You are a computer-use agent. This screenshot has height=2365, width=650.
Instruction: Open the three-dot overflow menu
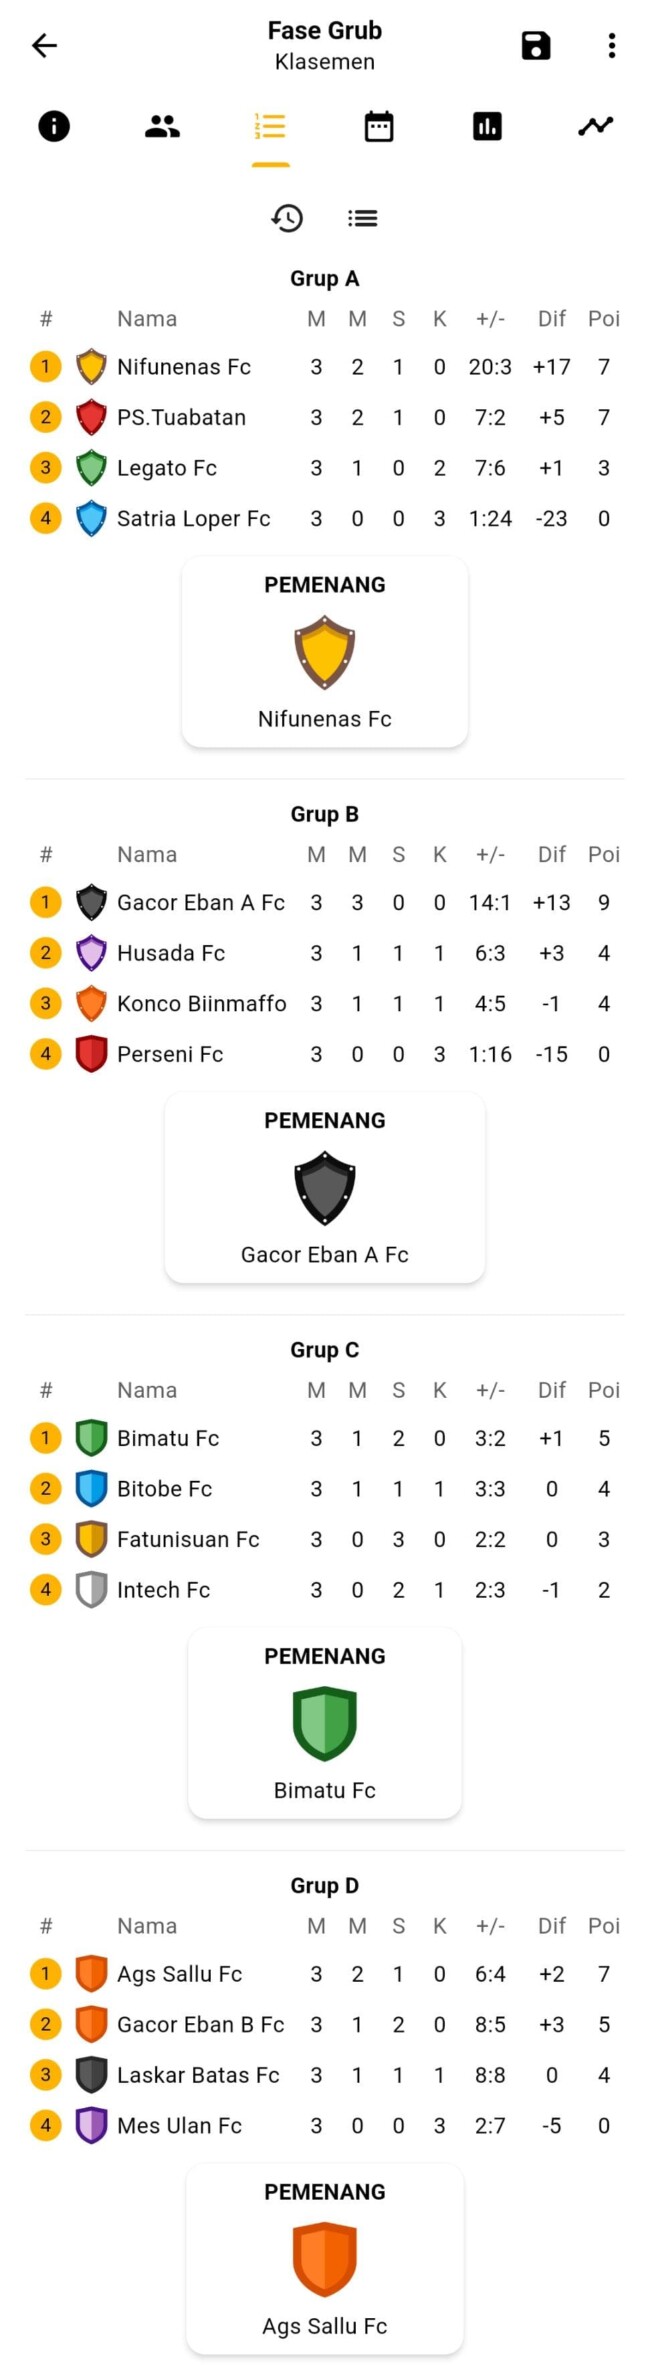(x=611, y=45)
